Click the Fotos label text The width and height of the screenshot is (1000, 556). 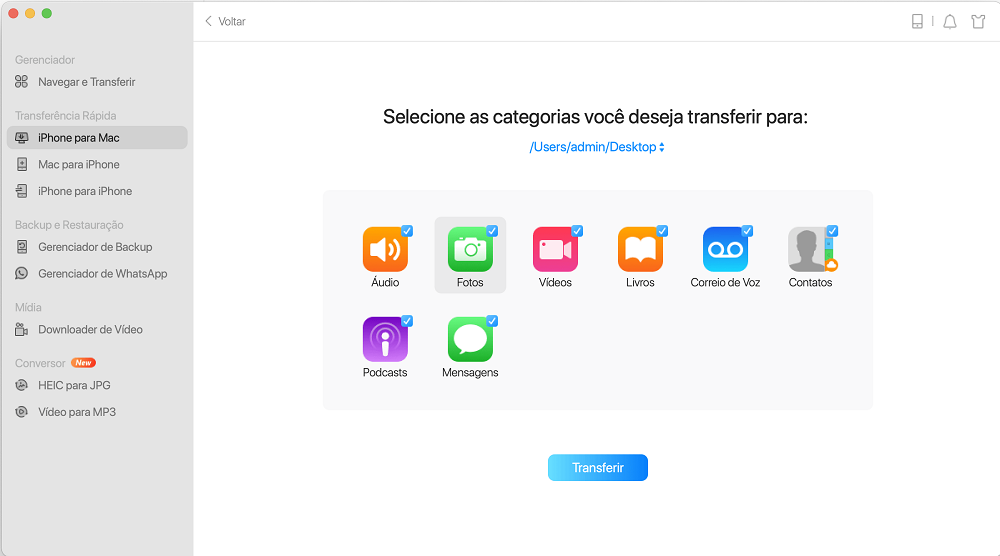[x=470, y=282]
